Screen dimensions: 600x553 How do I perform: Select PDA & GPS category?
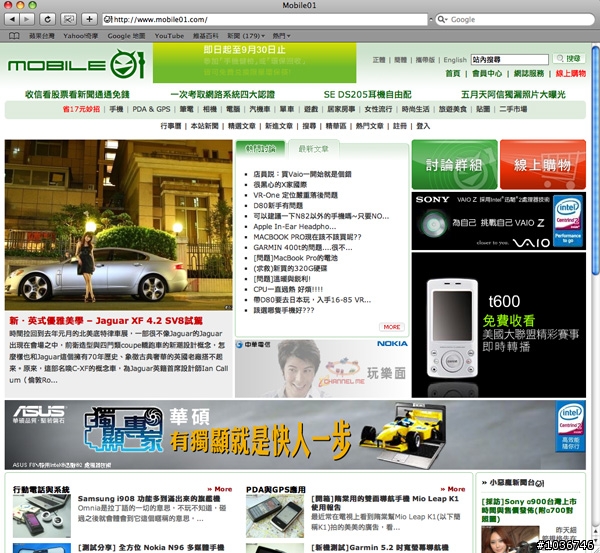[x=151, y=109]
